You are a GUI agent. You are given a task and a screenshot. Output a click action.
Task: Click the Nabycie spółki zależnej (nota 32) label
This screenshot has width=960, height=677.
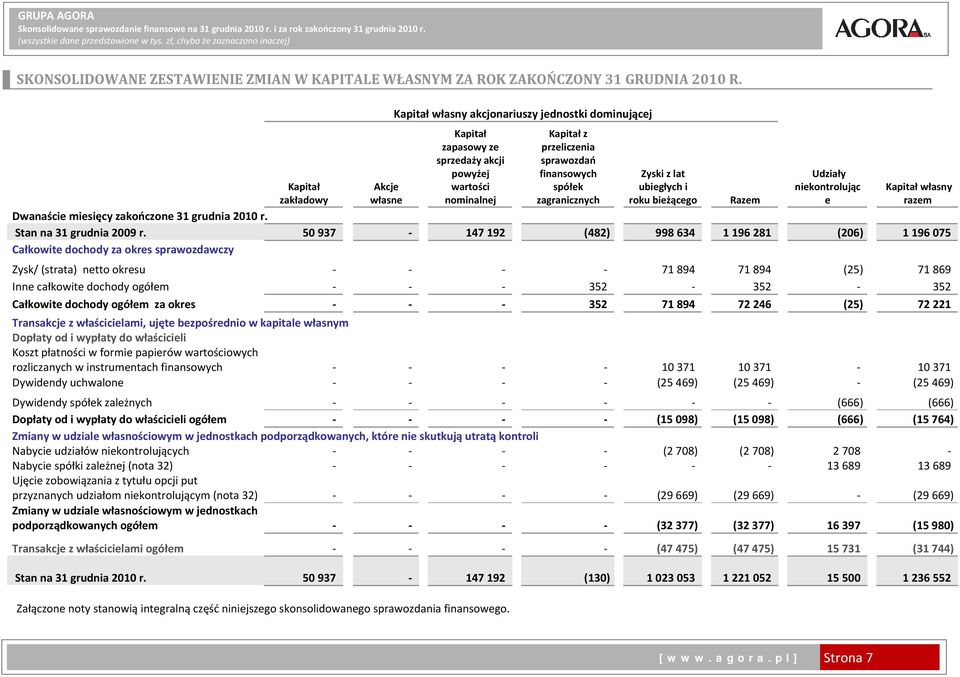[x=92, y=466]
